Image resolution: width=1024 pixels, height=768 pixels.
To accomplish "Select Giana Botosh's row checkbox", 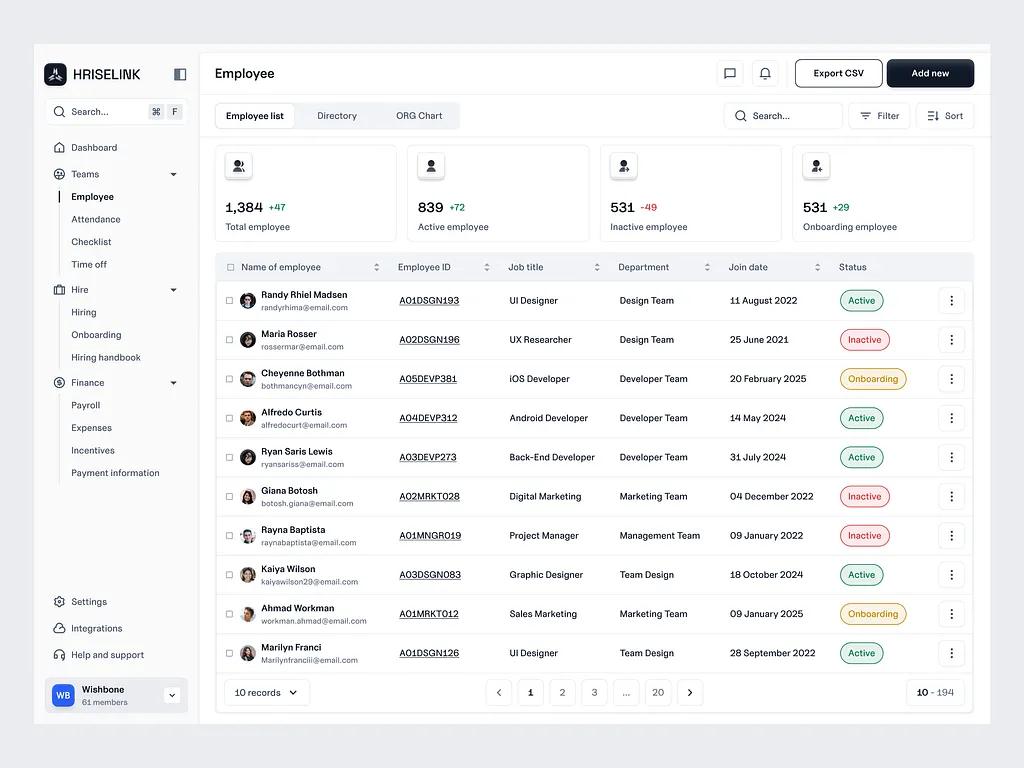I will [x=228, y=496].
